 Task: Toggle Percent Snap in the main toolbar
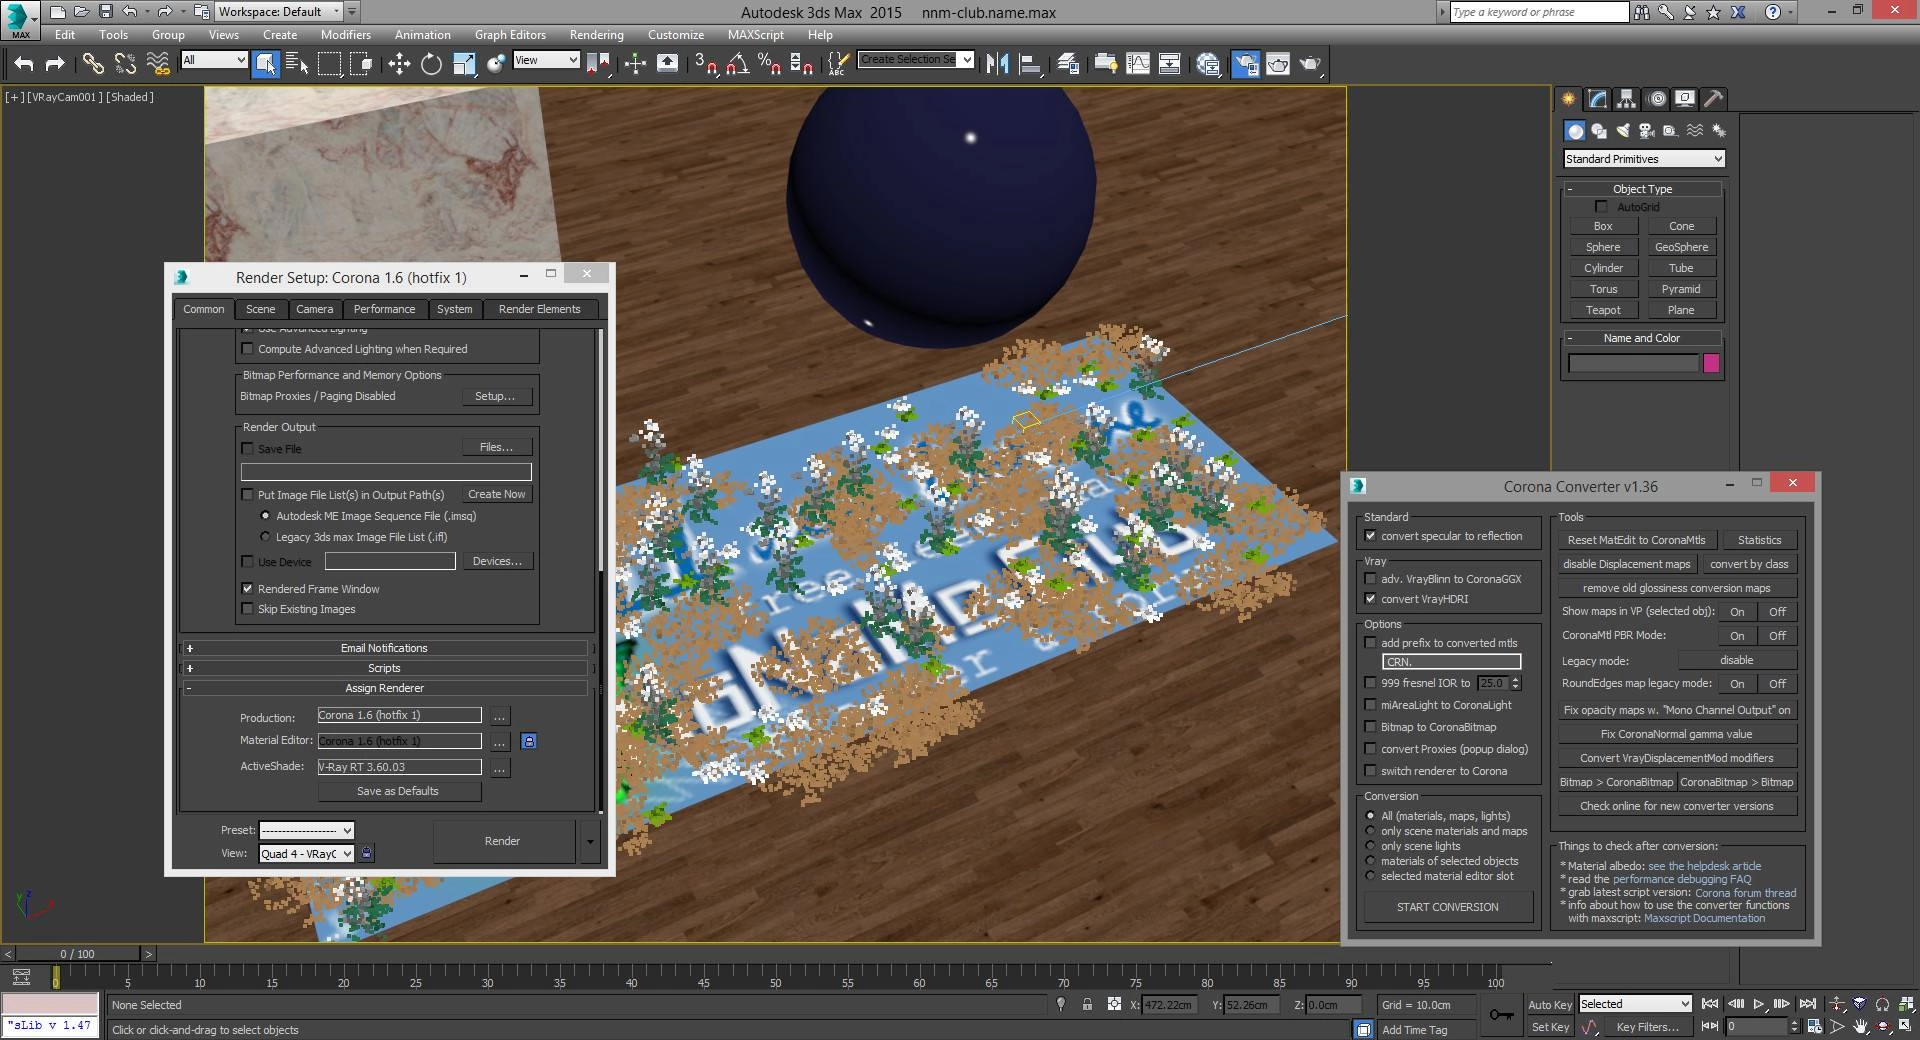click(769, 64)
